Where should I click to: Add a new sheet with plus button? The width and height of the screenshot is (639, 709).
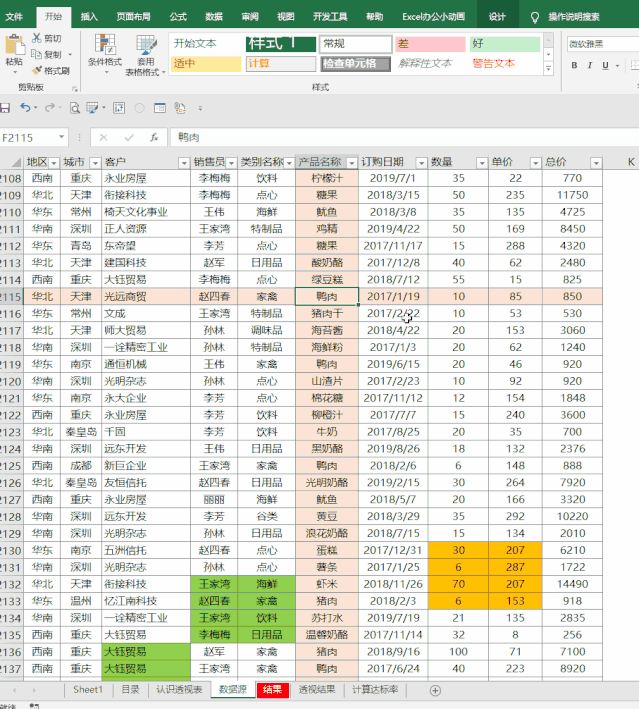[x=435, y=690]
